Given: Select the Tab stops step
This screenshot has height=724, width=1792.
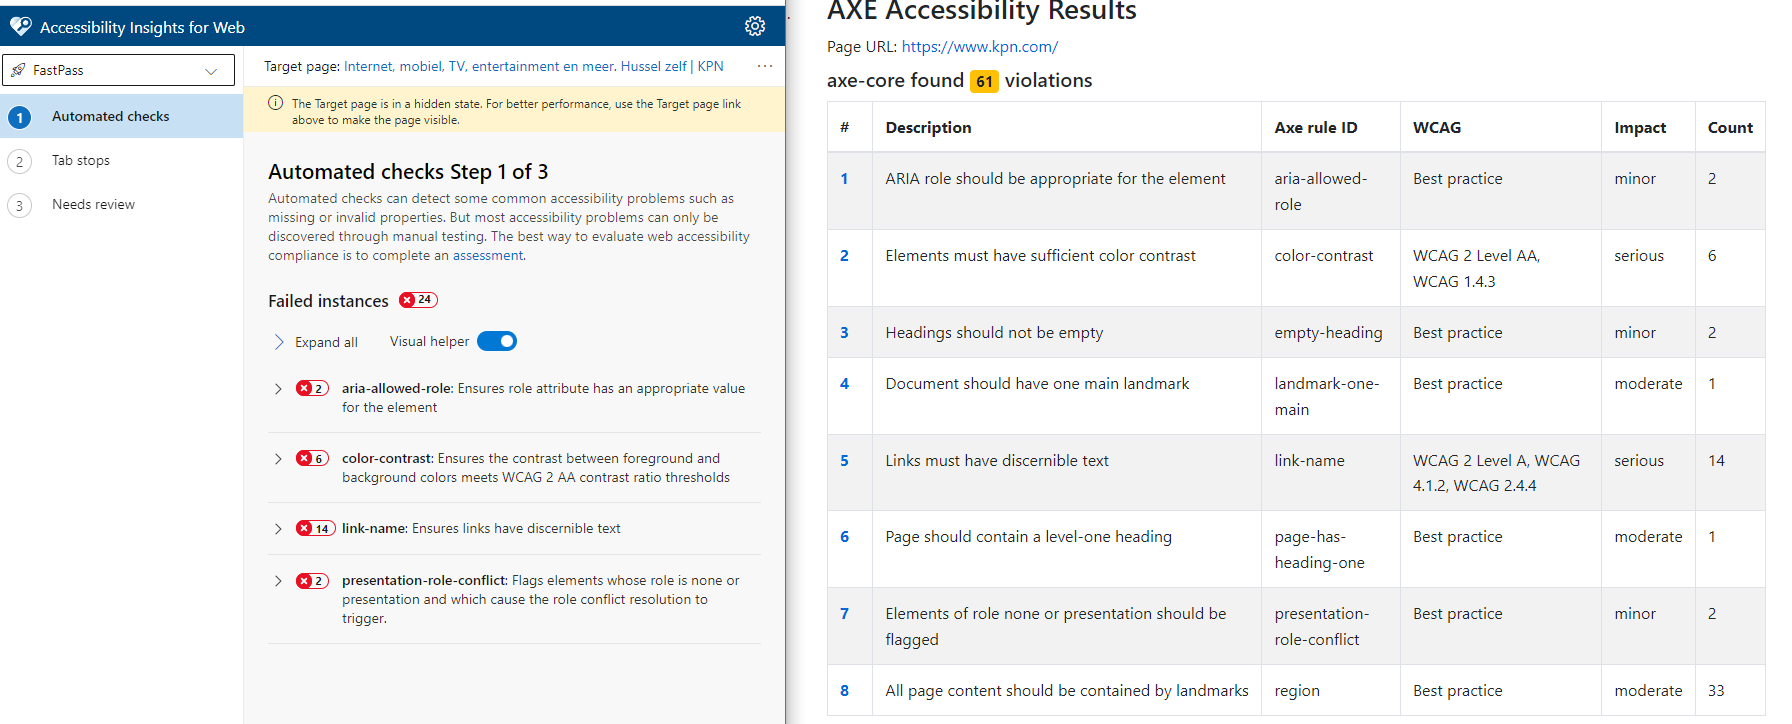Looking at the screenshot, I should point(80,160).
